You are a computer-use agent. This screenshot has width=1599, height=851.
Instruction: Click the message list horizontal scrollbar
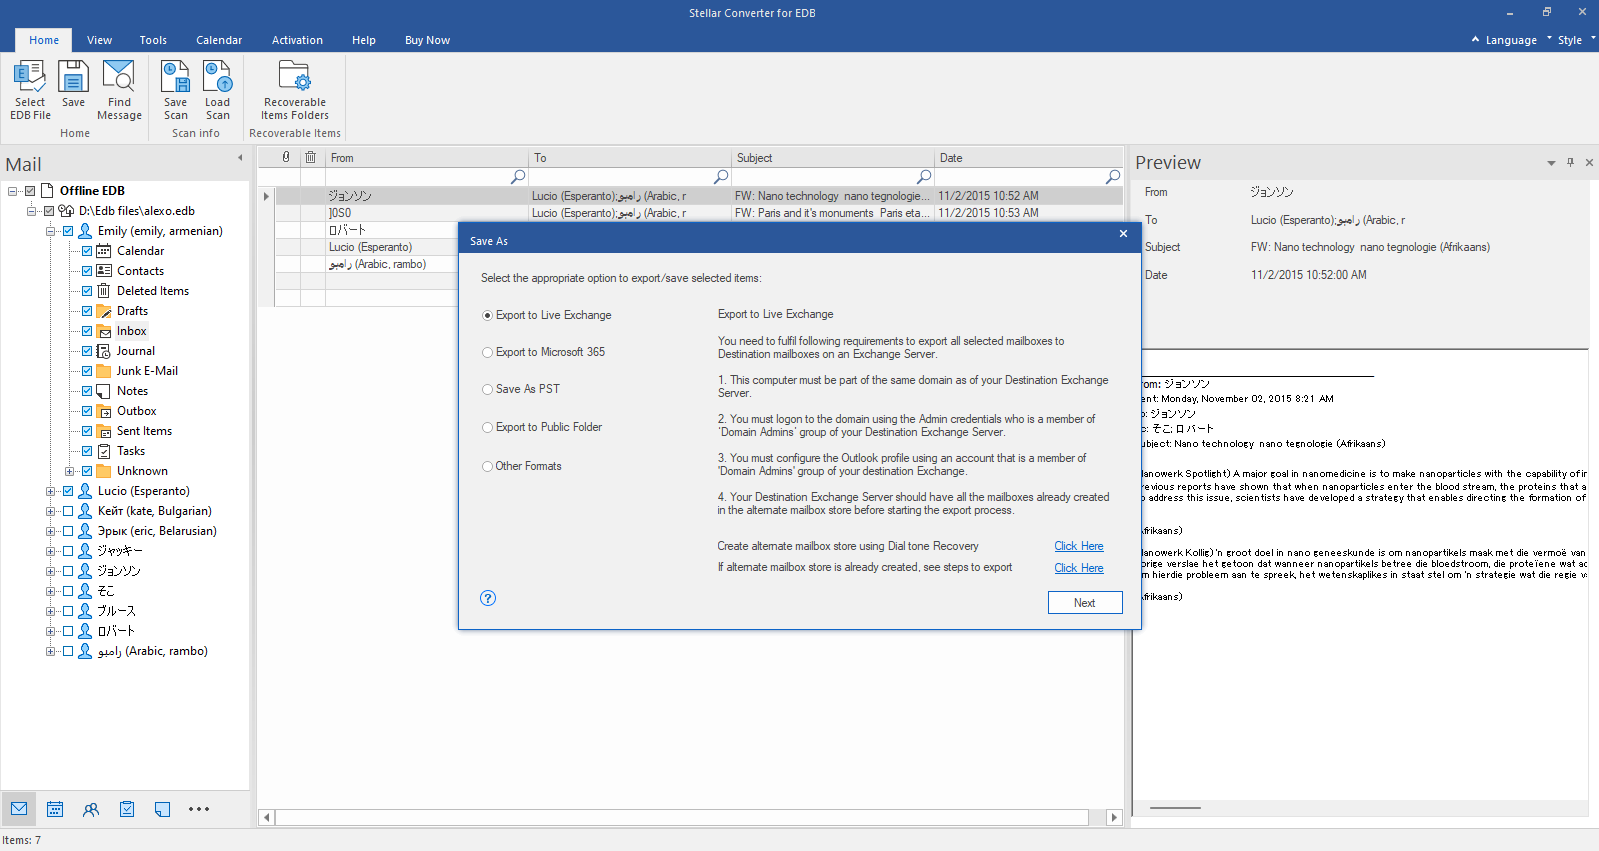(682, 817)
